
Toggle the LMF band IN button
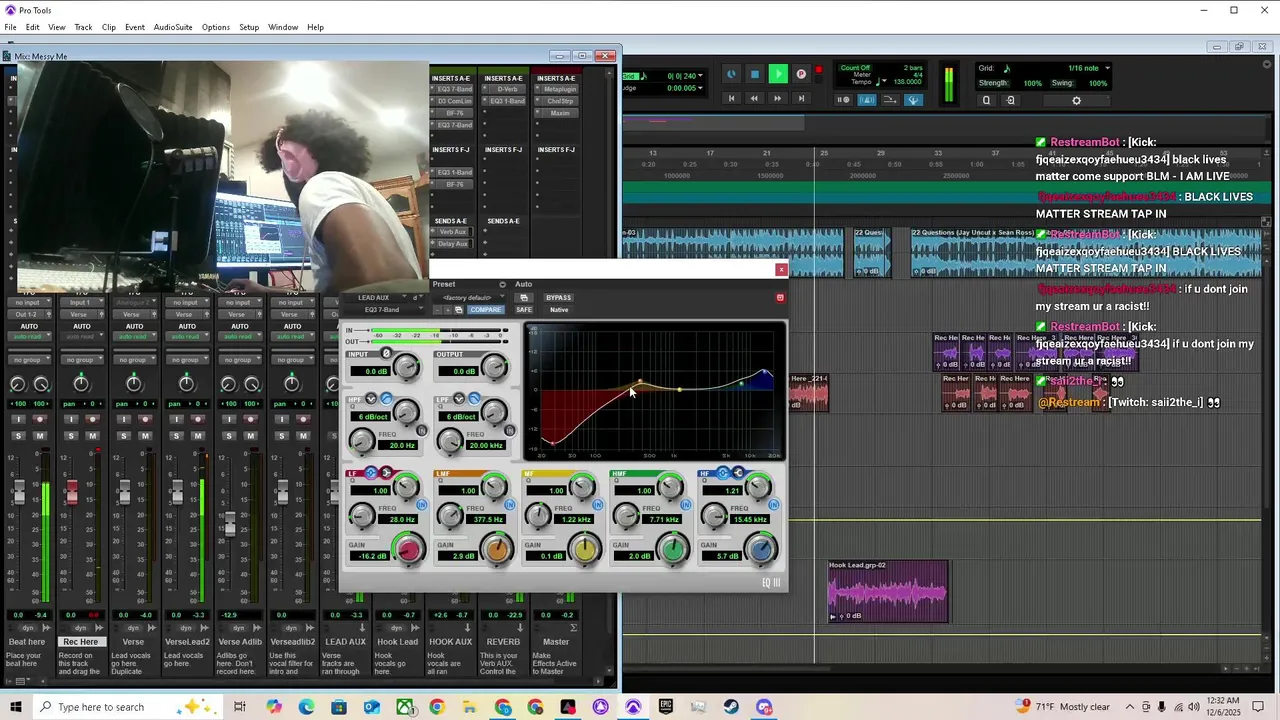point(510,505)
